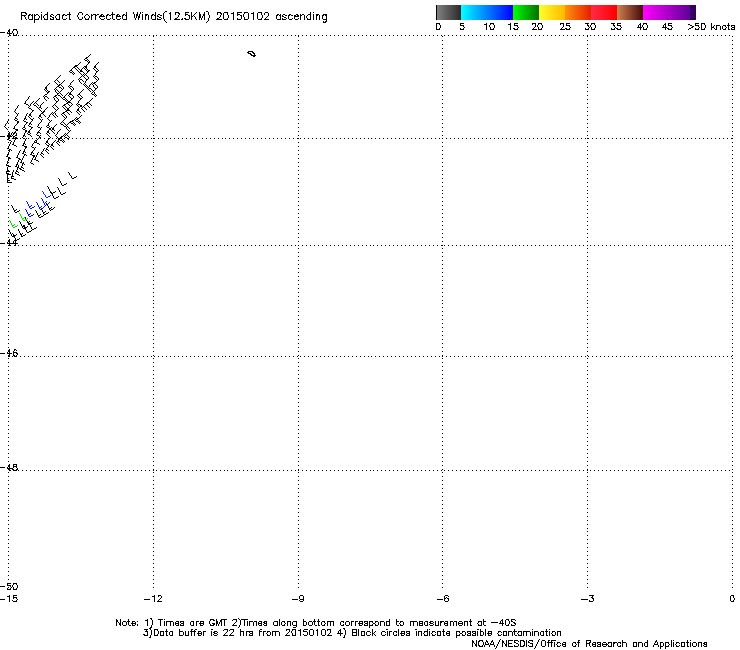Viewport: 740px width, 650px height.
Task: Click the '15' label under the color scale
Action: [513, 27]
